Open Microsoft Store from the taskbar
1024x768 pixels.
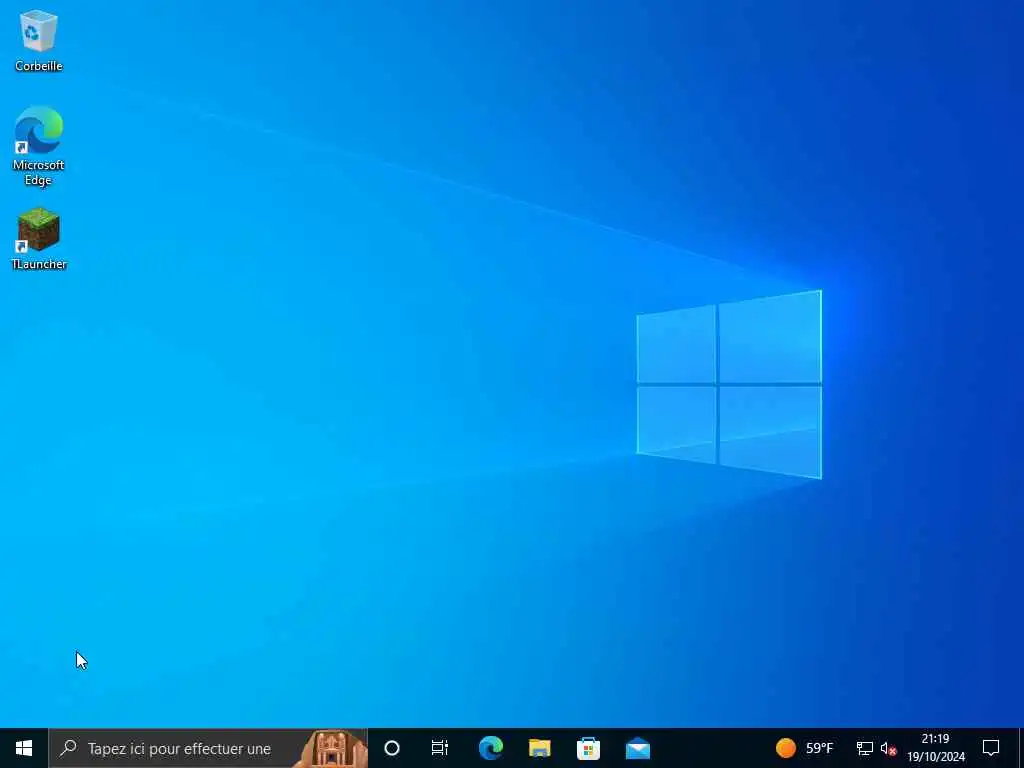(x=588, y=748)
